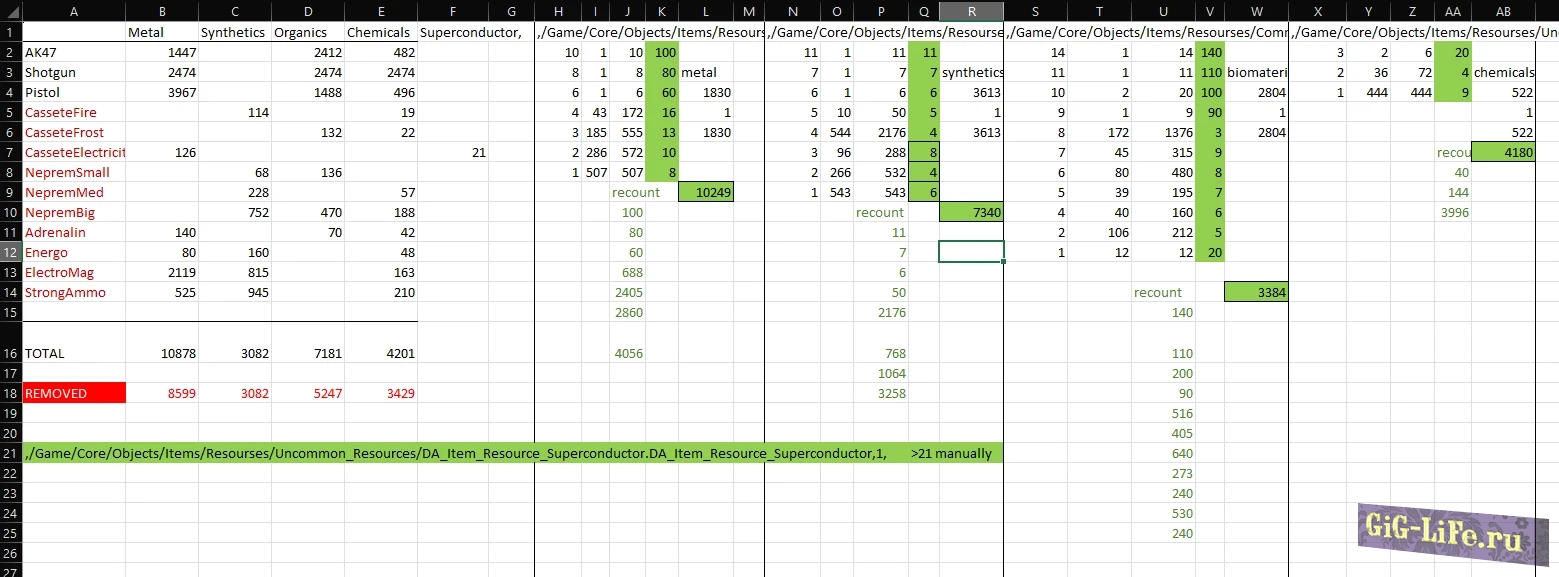
Task: Select row header 21
Action: (10, 453)
